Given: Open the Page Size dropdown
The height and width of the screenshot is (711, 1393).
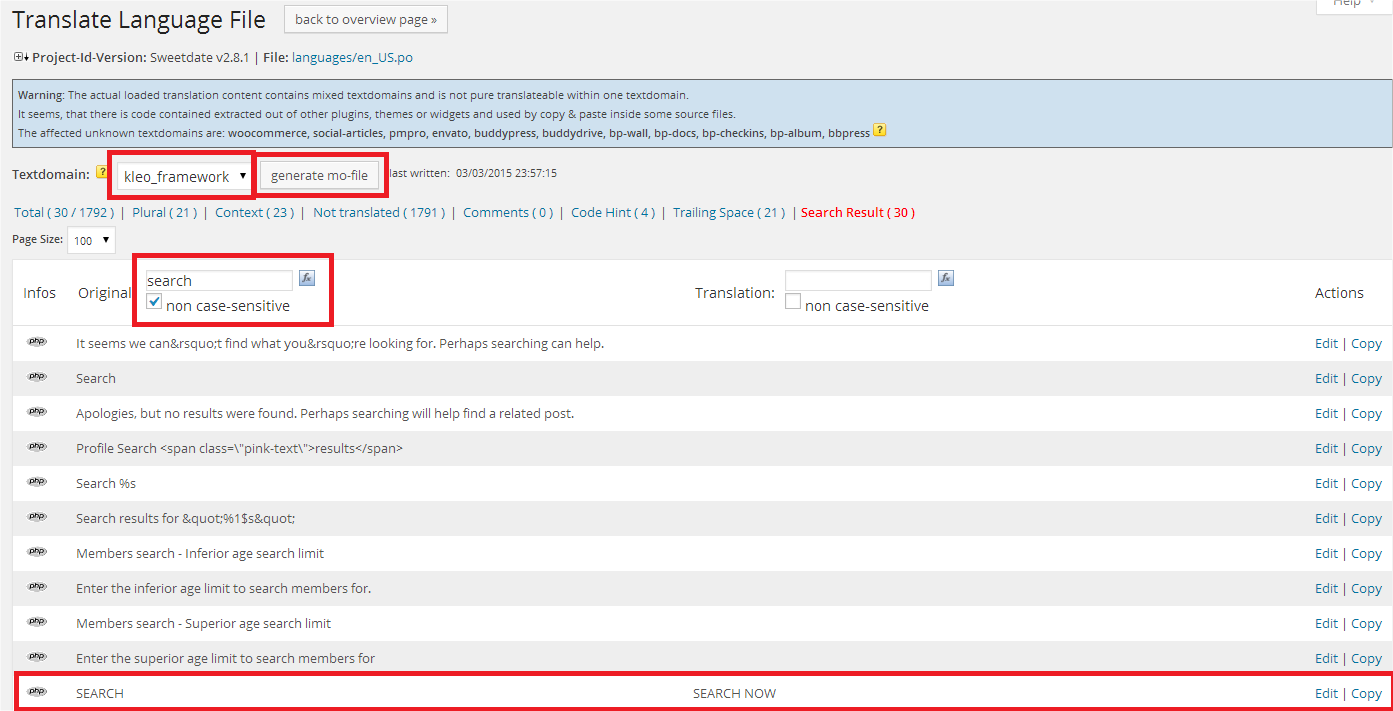Looking at the screenshot, I should point(91,240).
